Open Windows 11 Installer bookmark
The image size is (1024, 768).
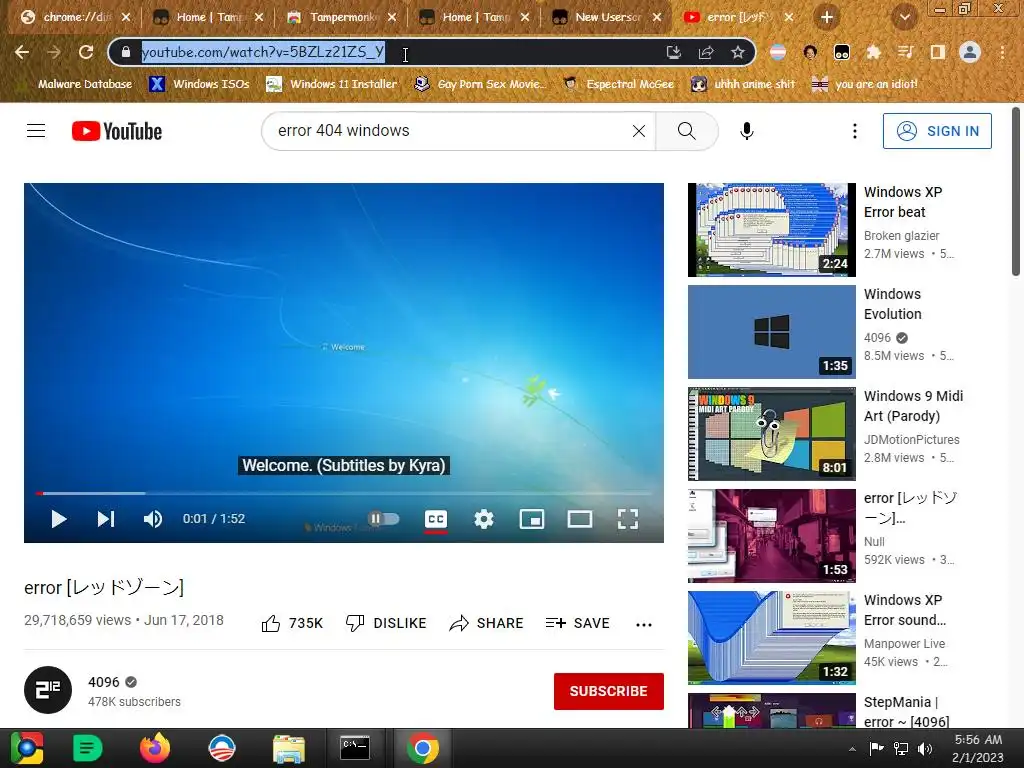coord(332,84)
